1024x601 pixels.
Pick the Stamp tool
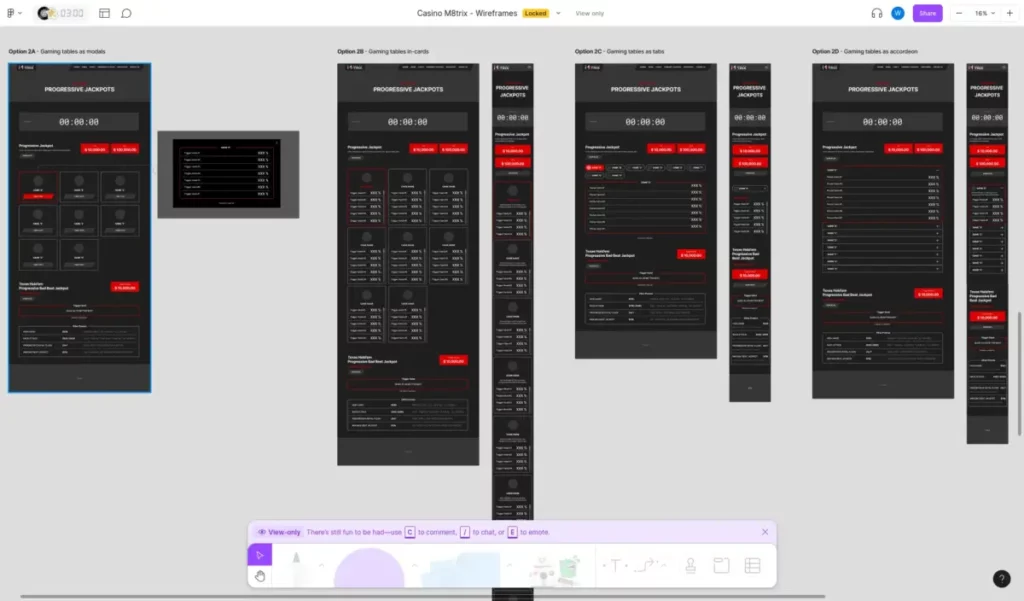690,566
